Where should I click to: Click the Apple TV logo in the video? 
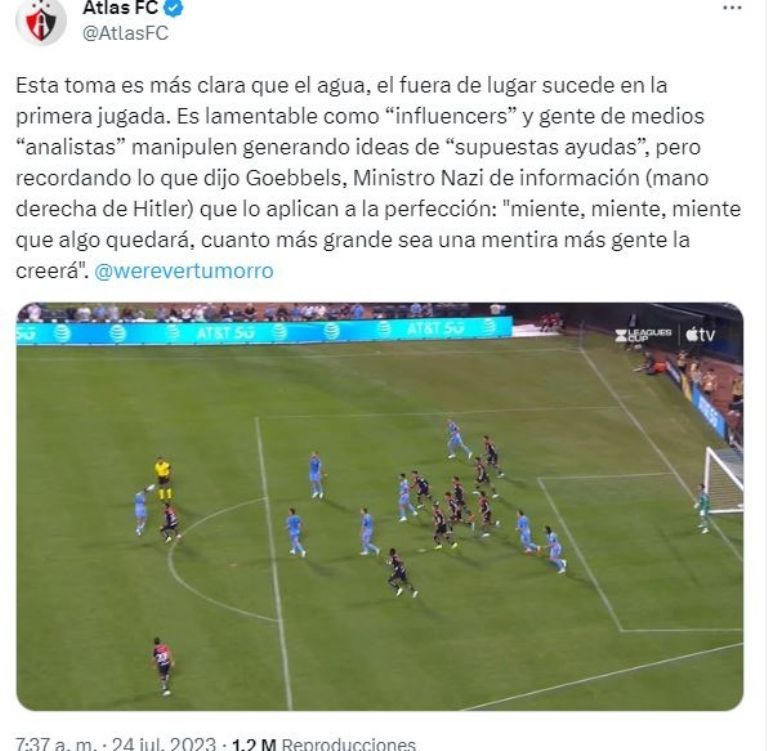tap(701, 335)
